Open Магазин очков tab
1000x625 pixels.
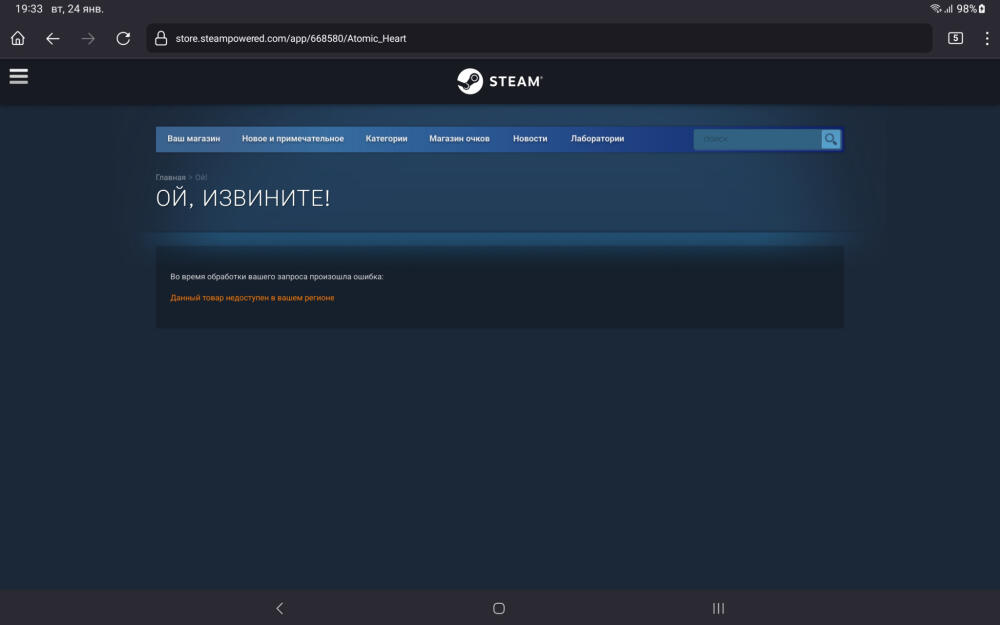point(459,138)
